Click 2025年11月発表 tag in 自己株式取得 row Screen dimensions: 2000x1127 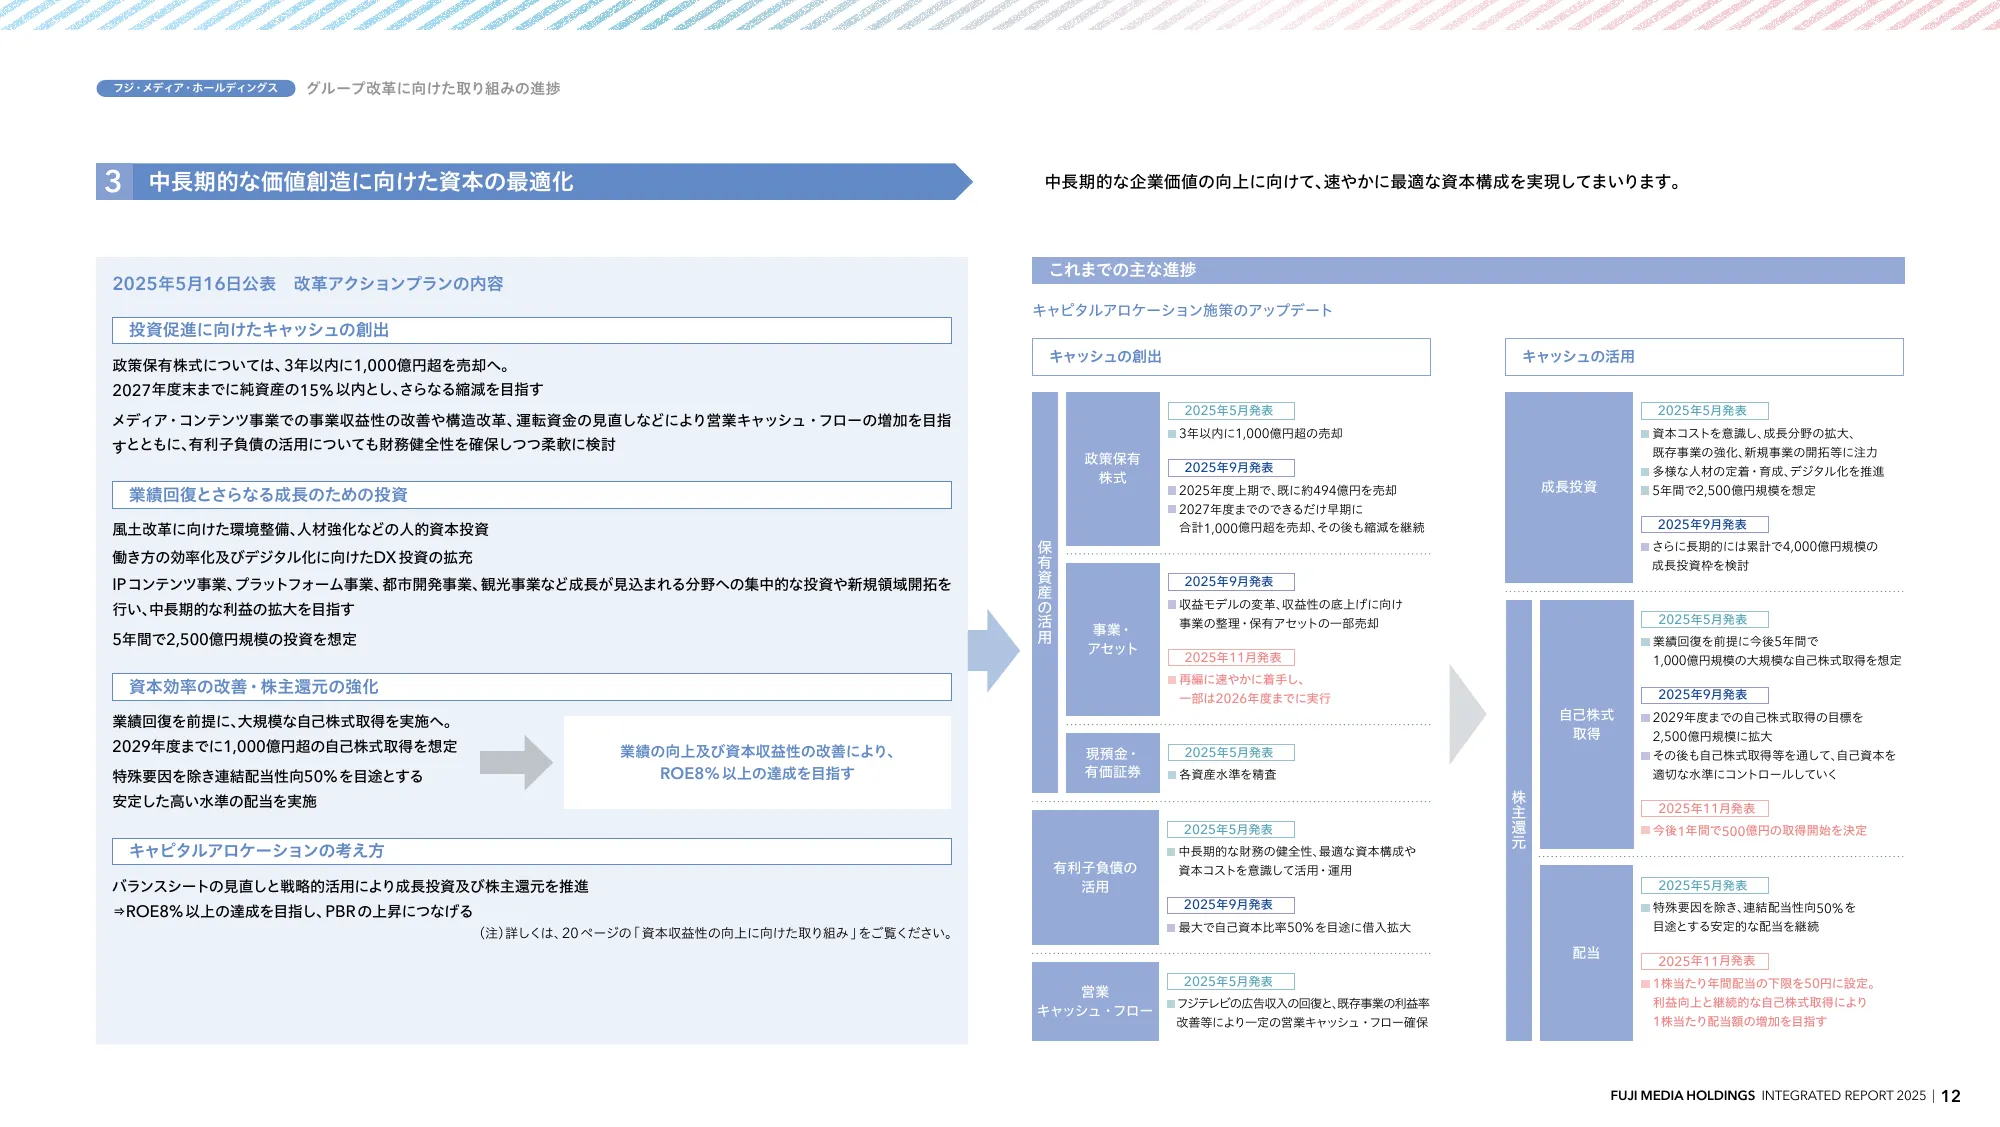[x=1705, y=809]
